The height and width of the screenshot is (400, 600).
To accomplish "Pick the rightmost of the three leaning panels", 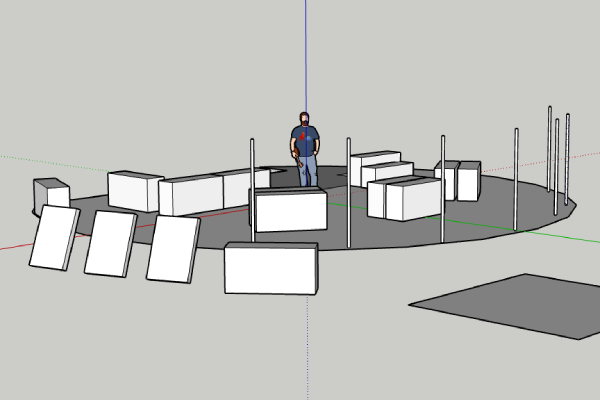I will 172,248.
